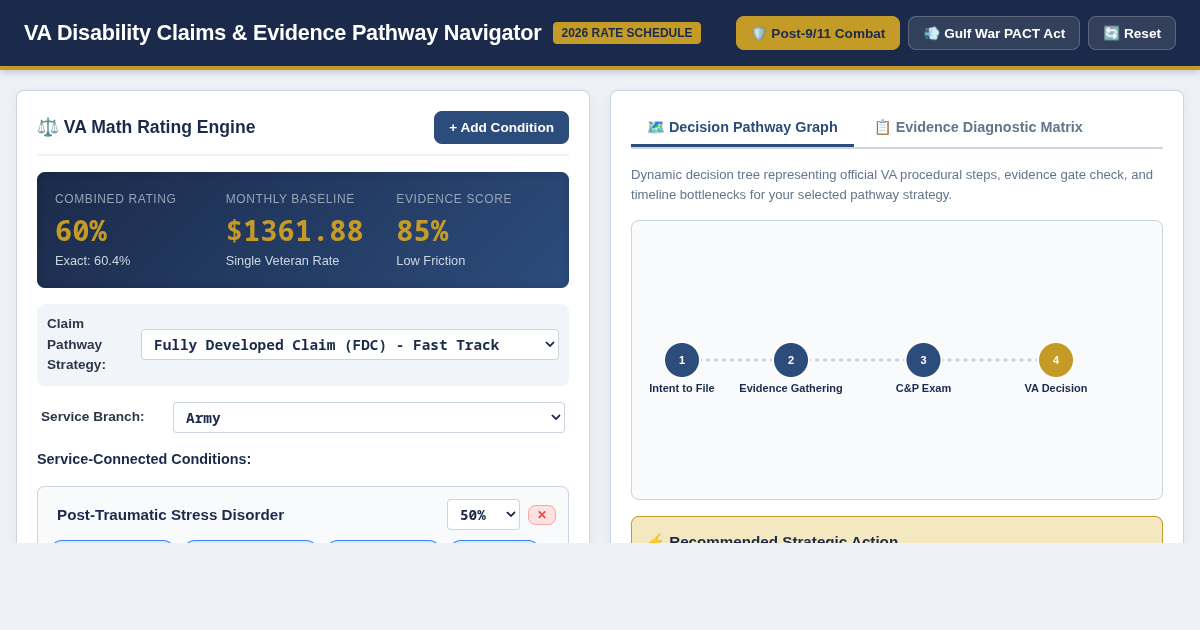Click the Reset button
This screenshot has width=1200, height=630.
coord(1132,33)
